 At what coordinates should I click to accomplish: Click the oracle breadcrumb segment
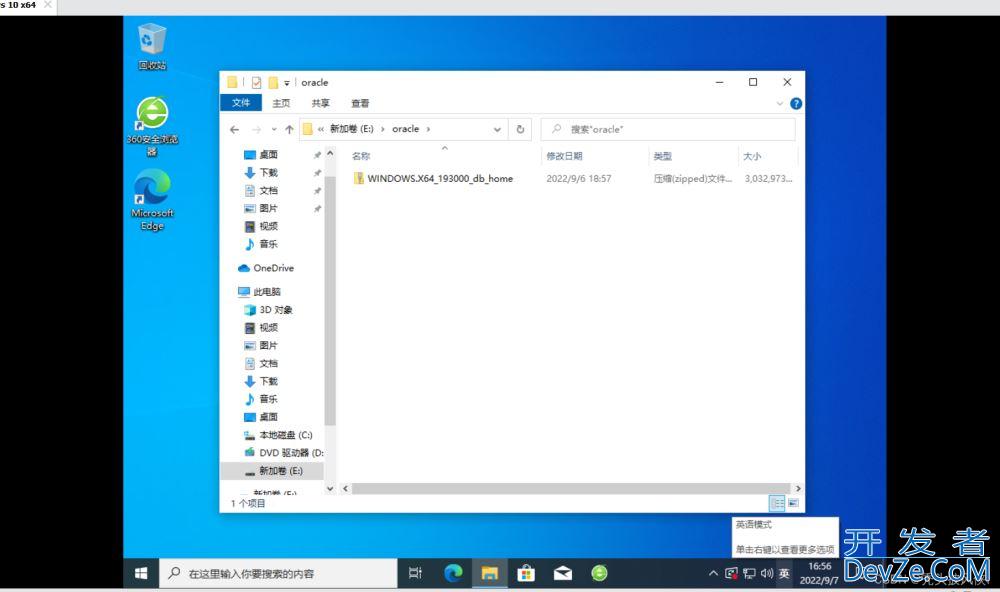pyautogui.click(x=406, y=129)
